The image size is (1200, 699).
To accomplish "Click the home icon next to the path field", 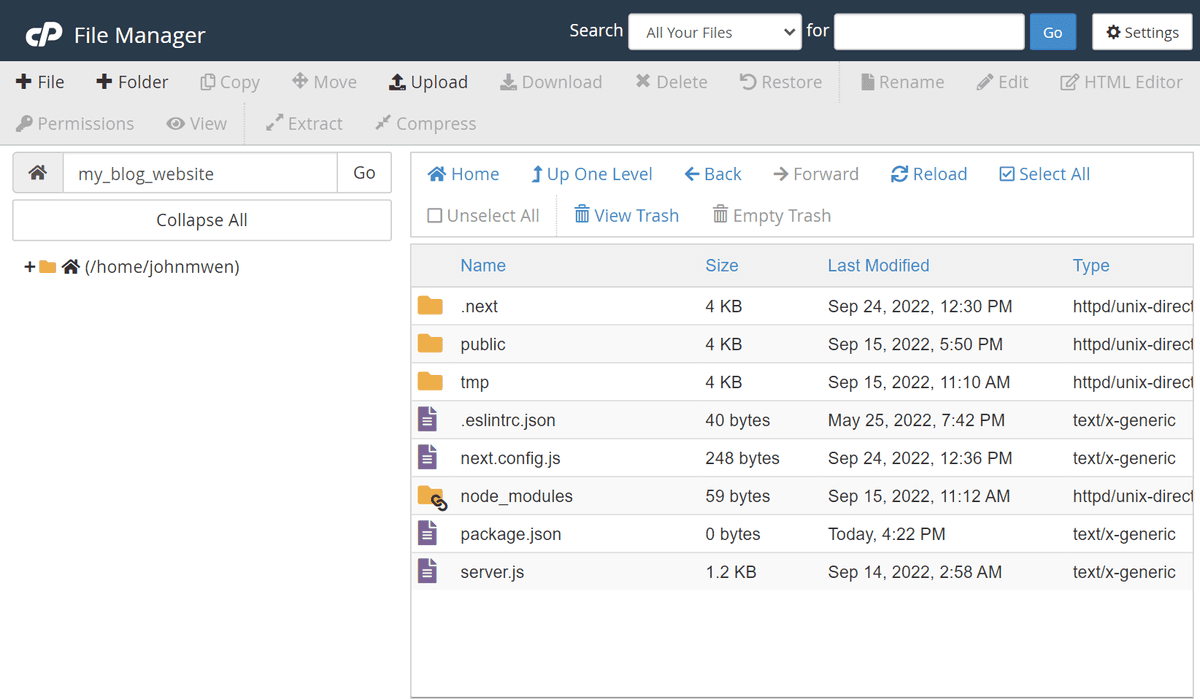I will (x=37, y=173).
